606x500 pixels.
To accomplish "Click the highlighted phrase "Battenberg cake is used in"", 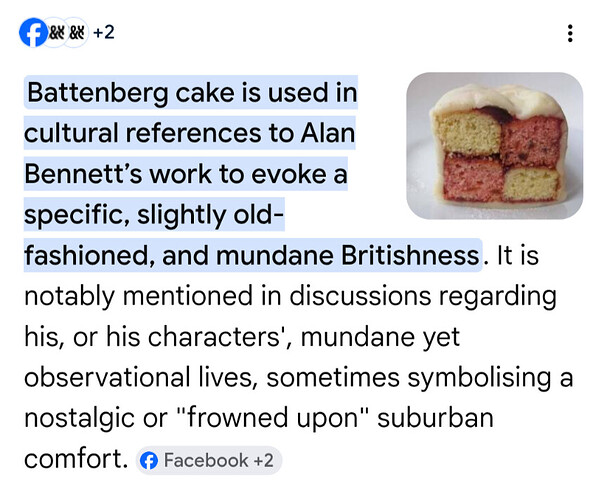I will 192,95.
